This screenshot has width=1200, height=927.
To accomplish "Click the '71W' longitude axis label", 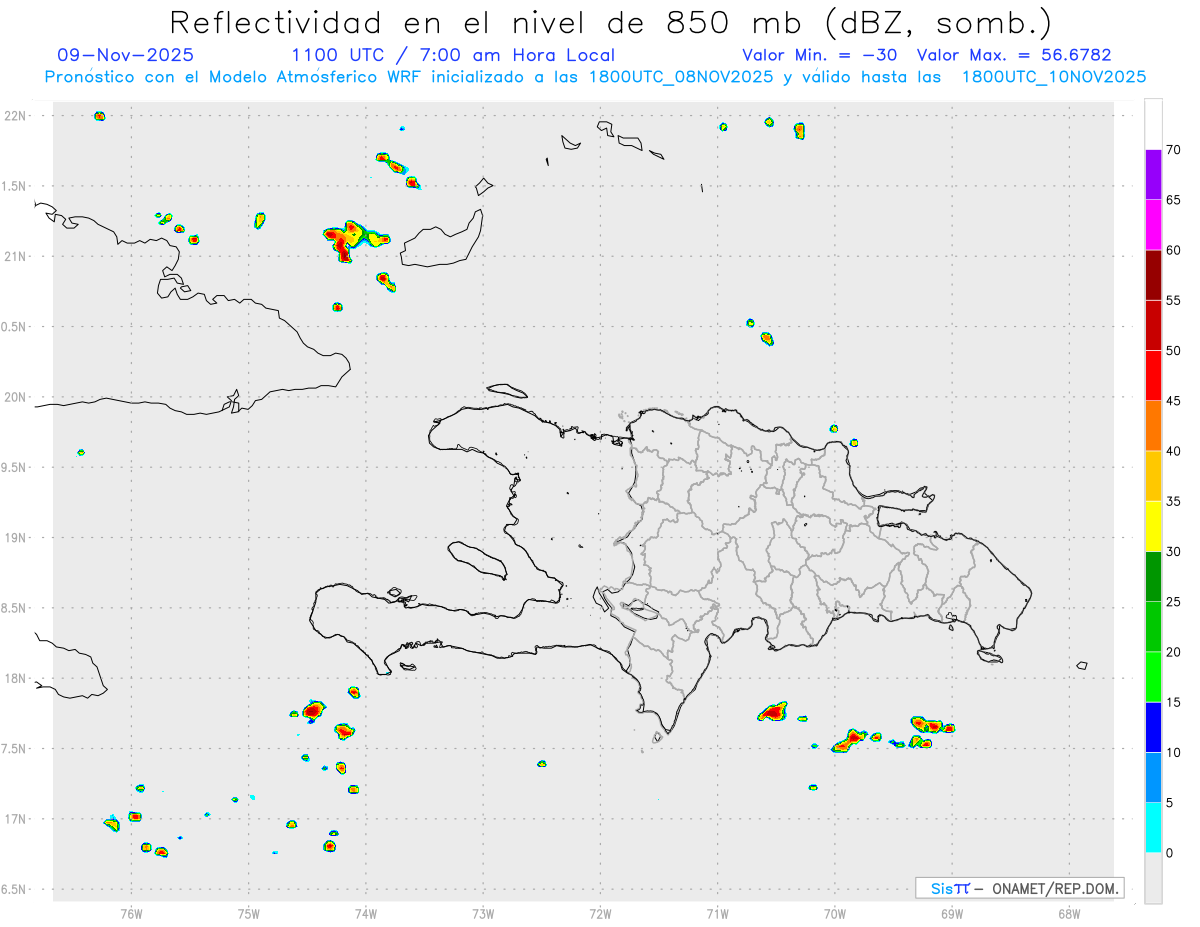I will [x=717, y=913].
